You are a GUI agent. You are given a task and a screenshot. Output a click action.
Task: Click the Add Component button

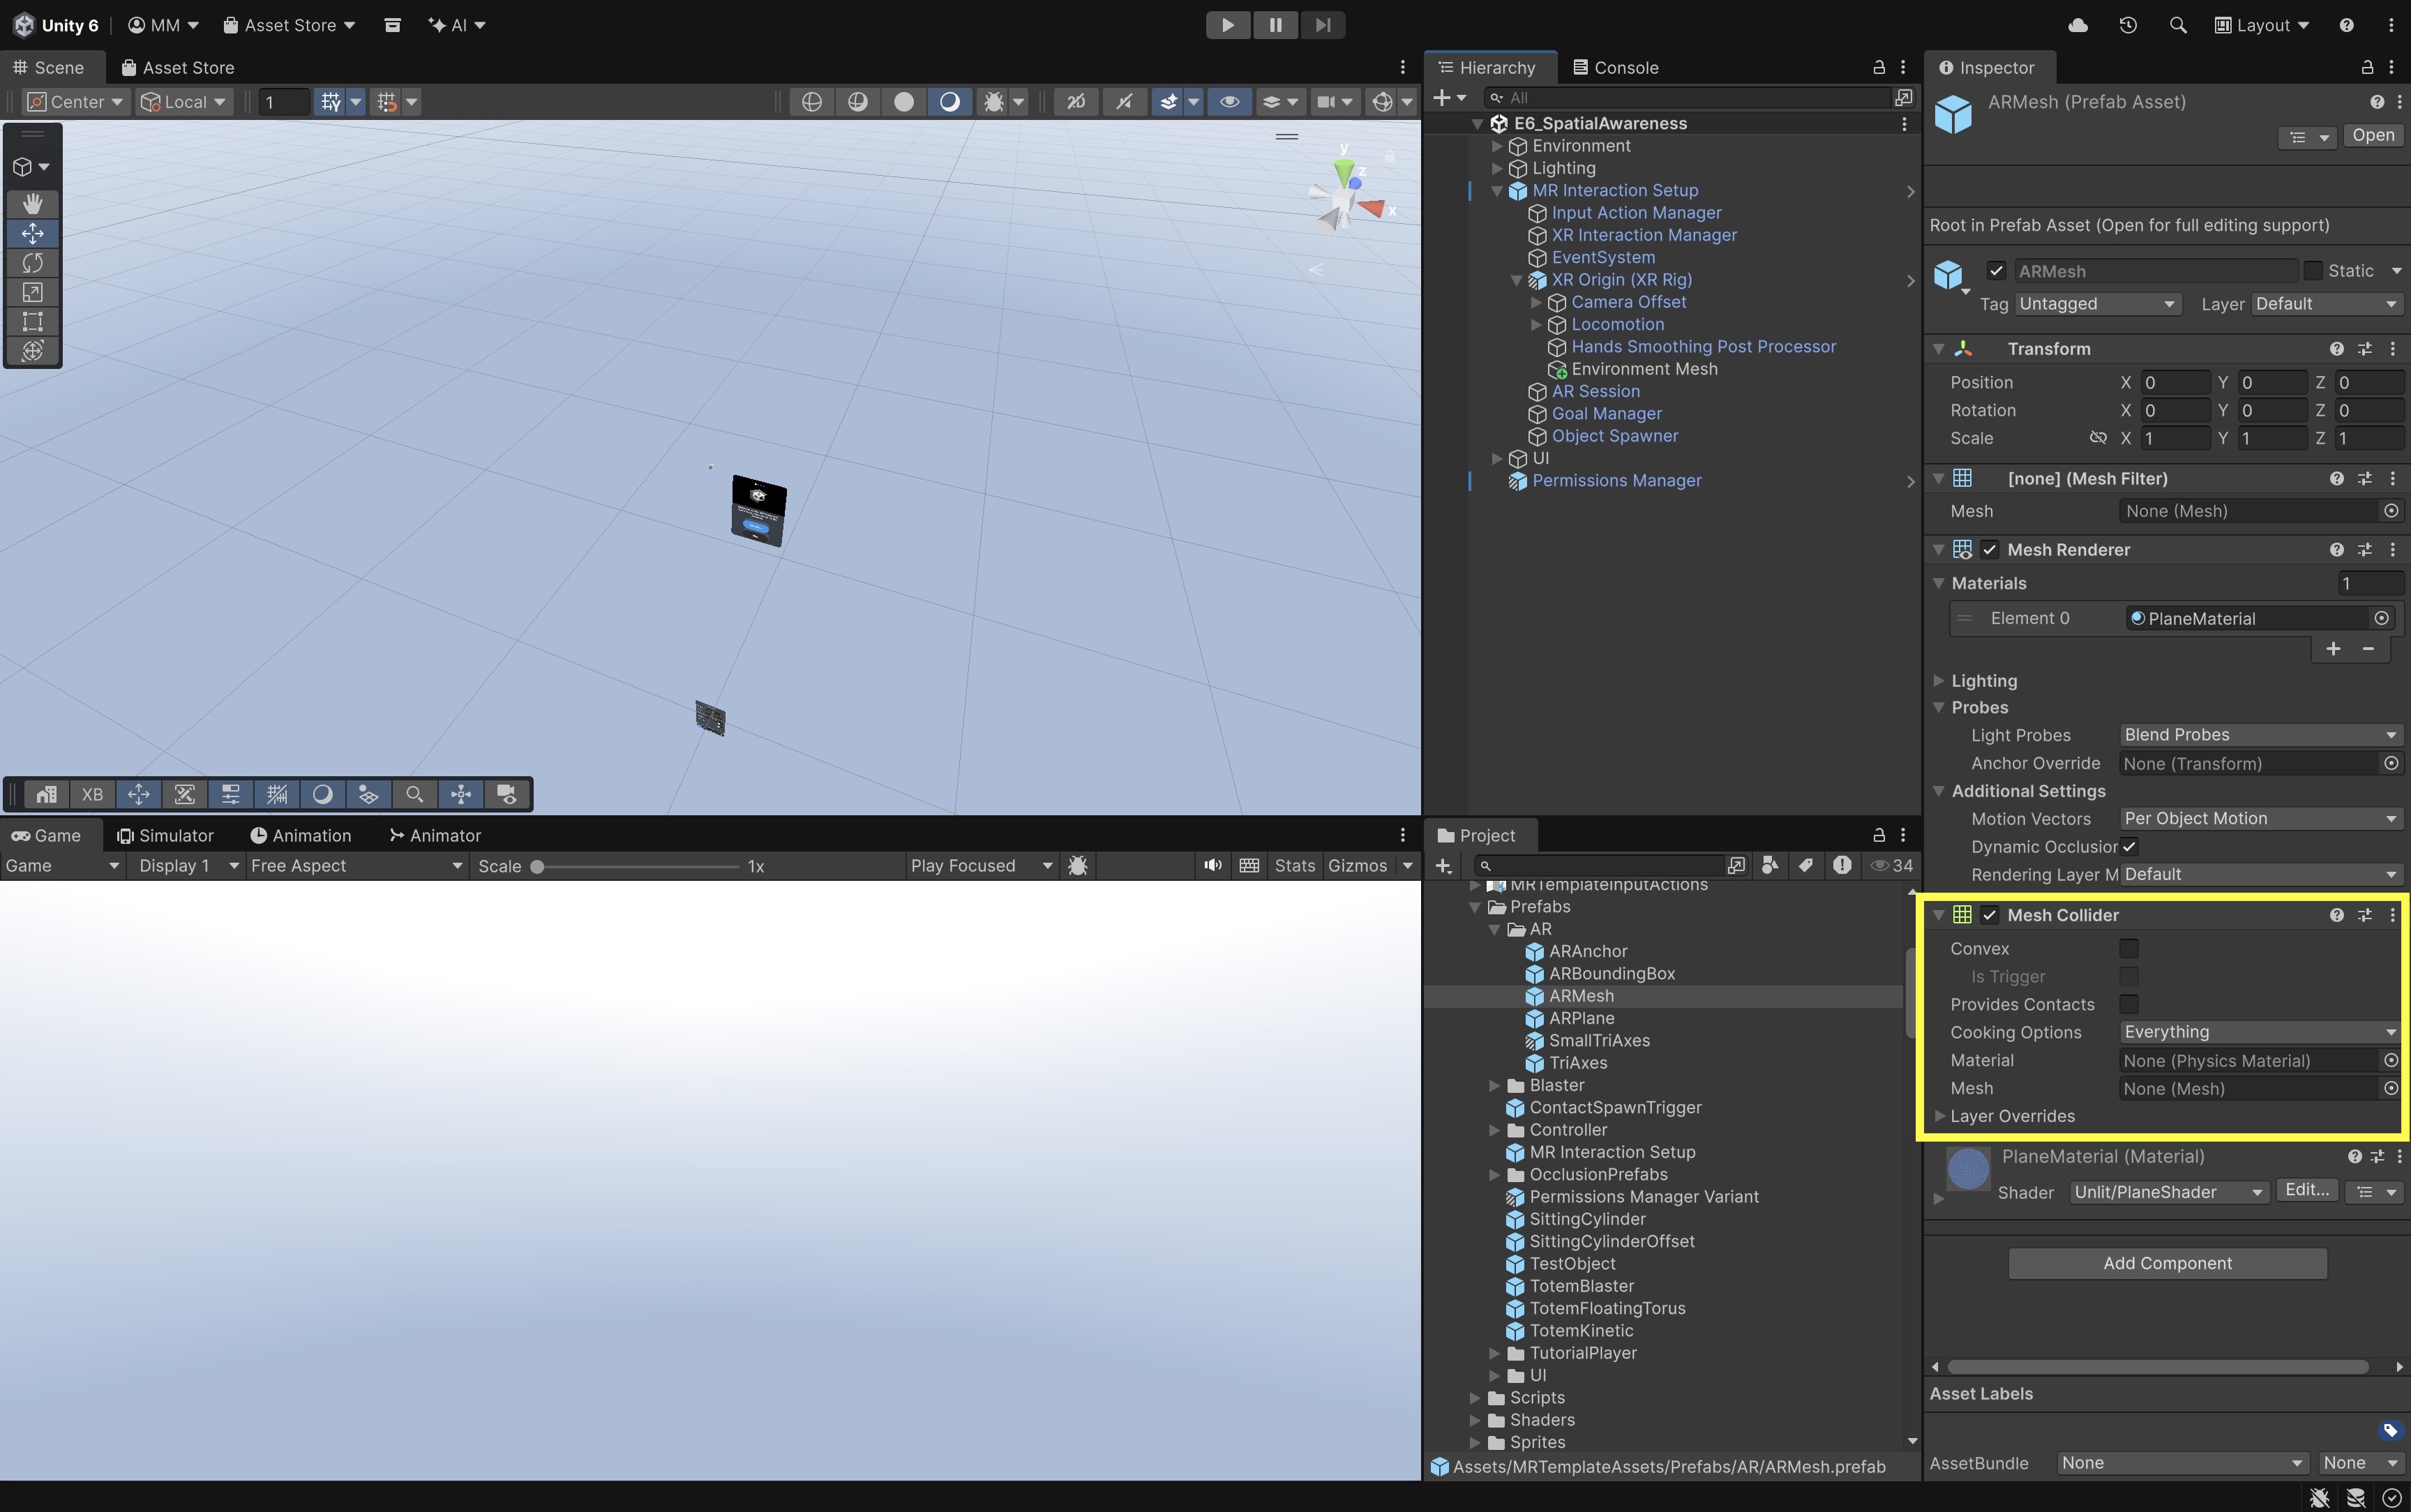pyautogui.click(x=2167, y=1263)
